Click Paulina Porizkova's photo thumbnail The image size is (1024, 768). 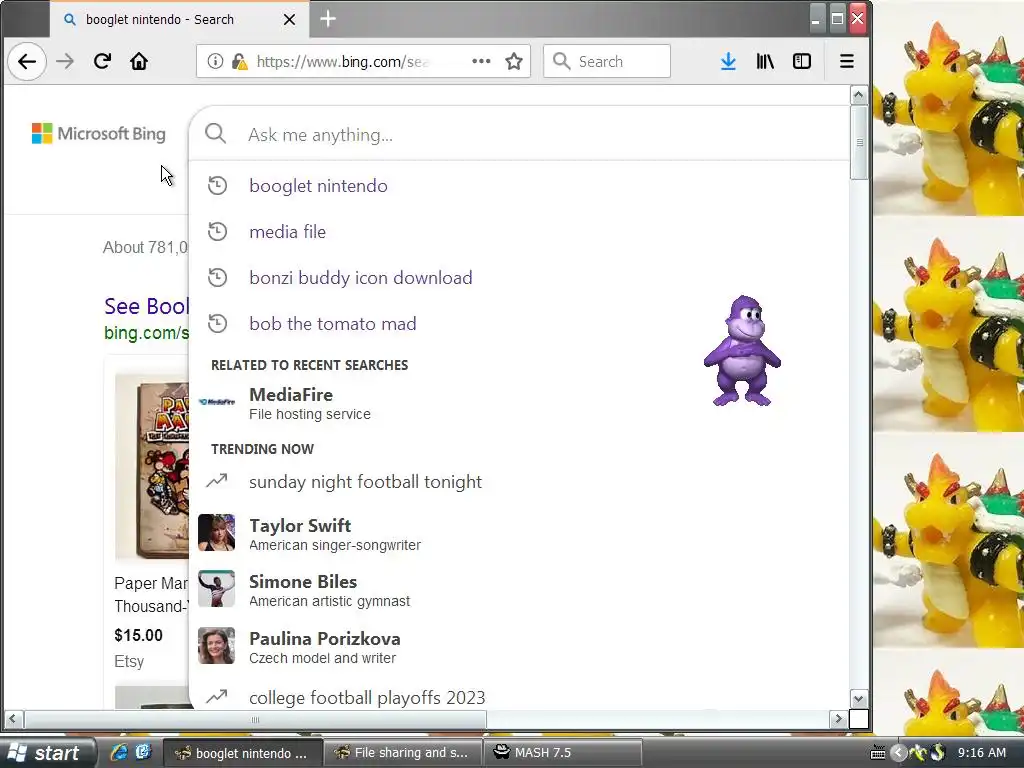click(x=216, y=645)
